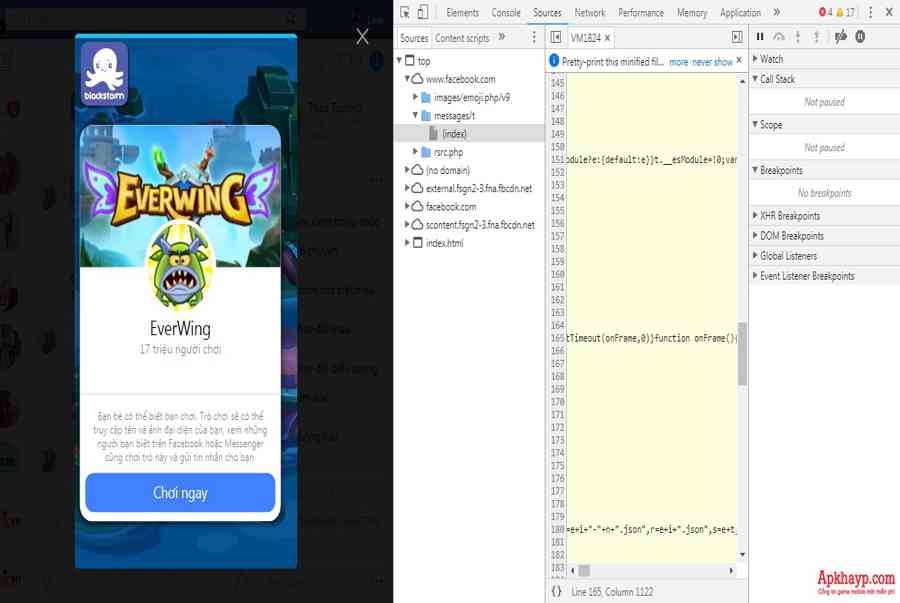Click the EverWing goblin avatar

pos(180,264)
